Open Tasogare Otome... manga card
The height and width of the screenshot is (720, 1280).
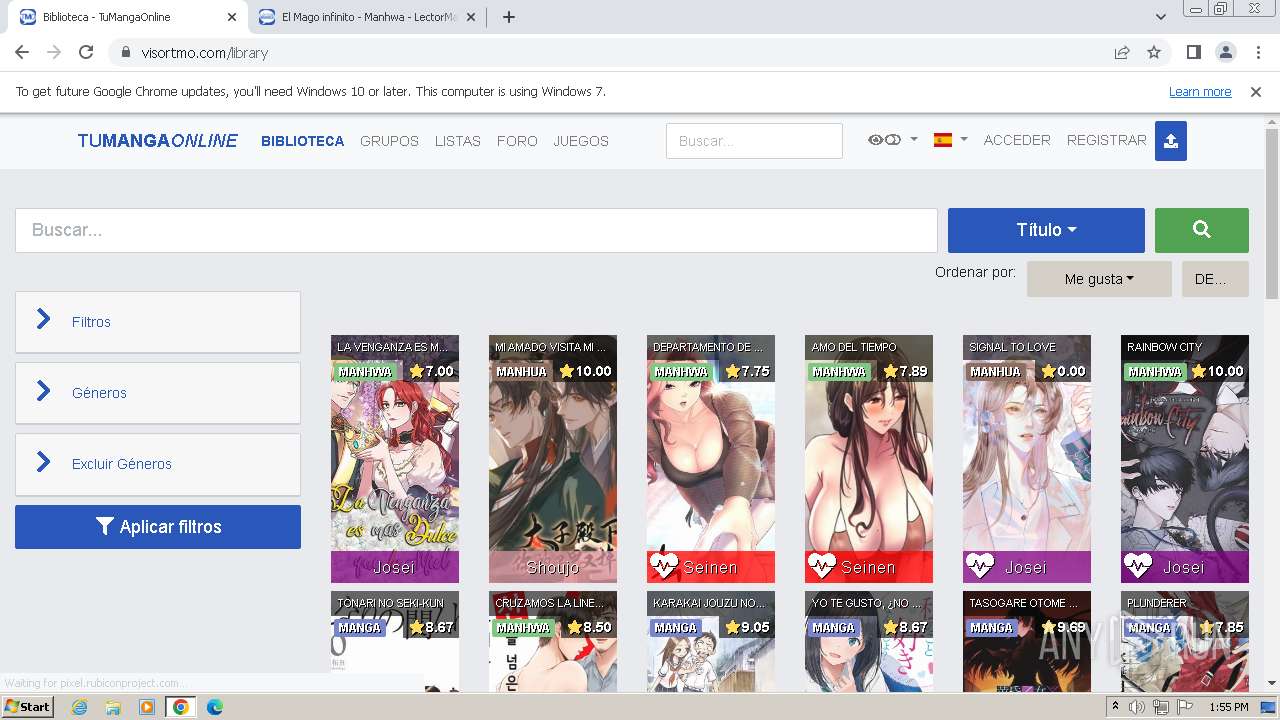click(x=1027, y=641)
